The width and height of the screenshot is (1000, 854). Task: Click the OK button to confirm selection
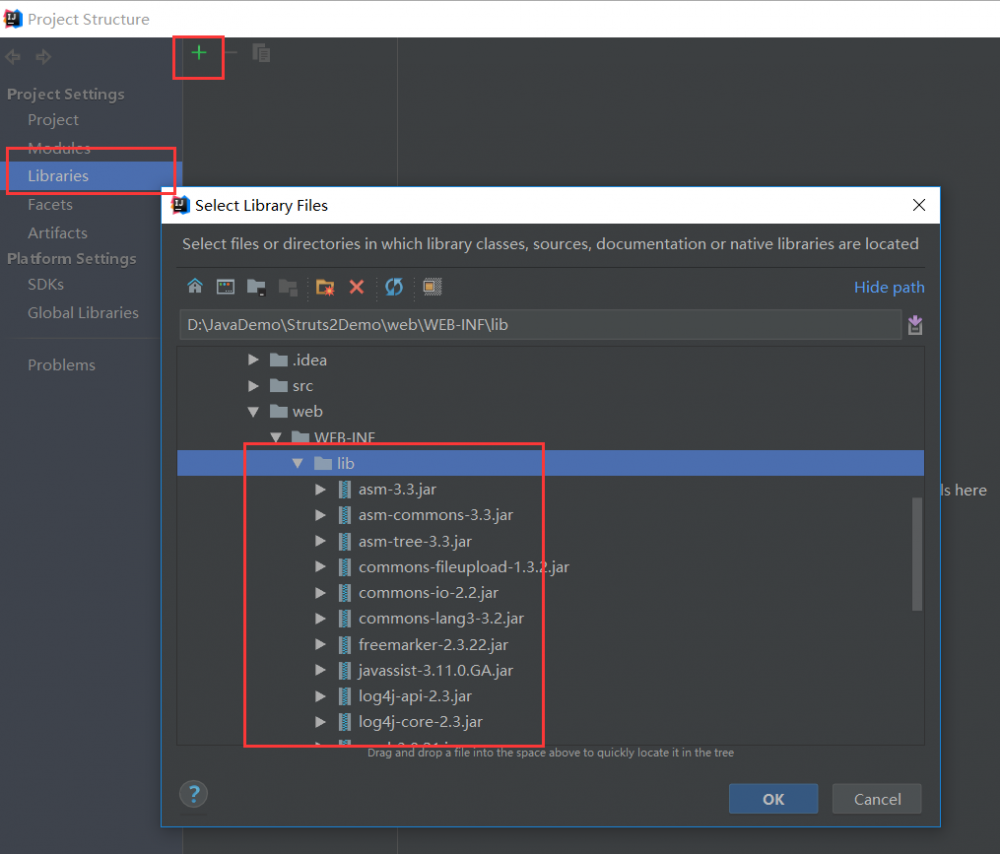(773, 798)
